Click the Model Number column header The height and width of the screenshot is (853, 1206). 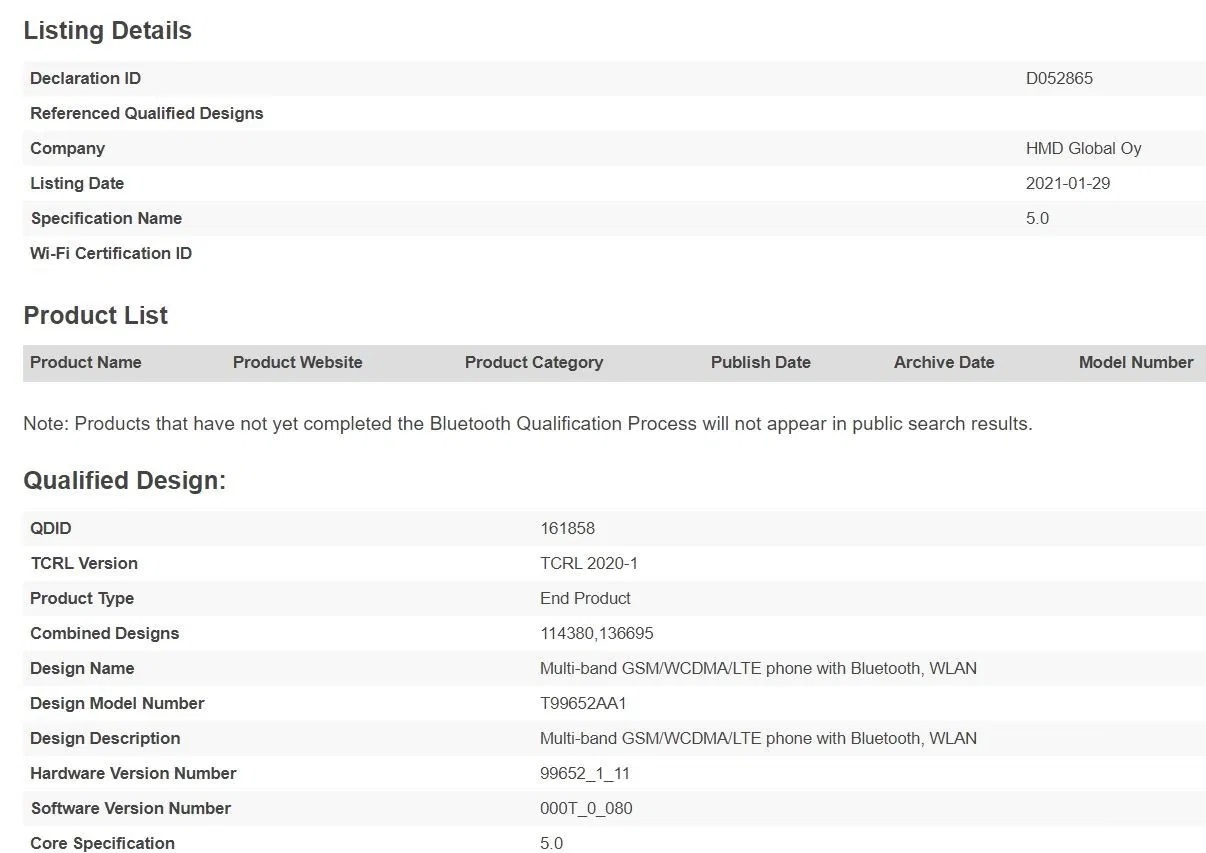pos(1135,363)
